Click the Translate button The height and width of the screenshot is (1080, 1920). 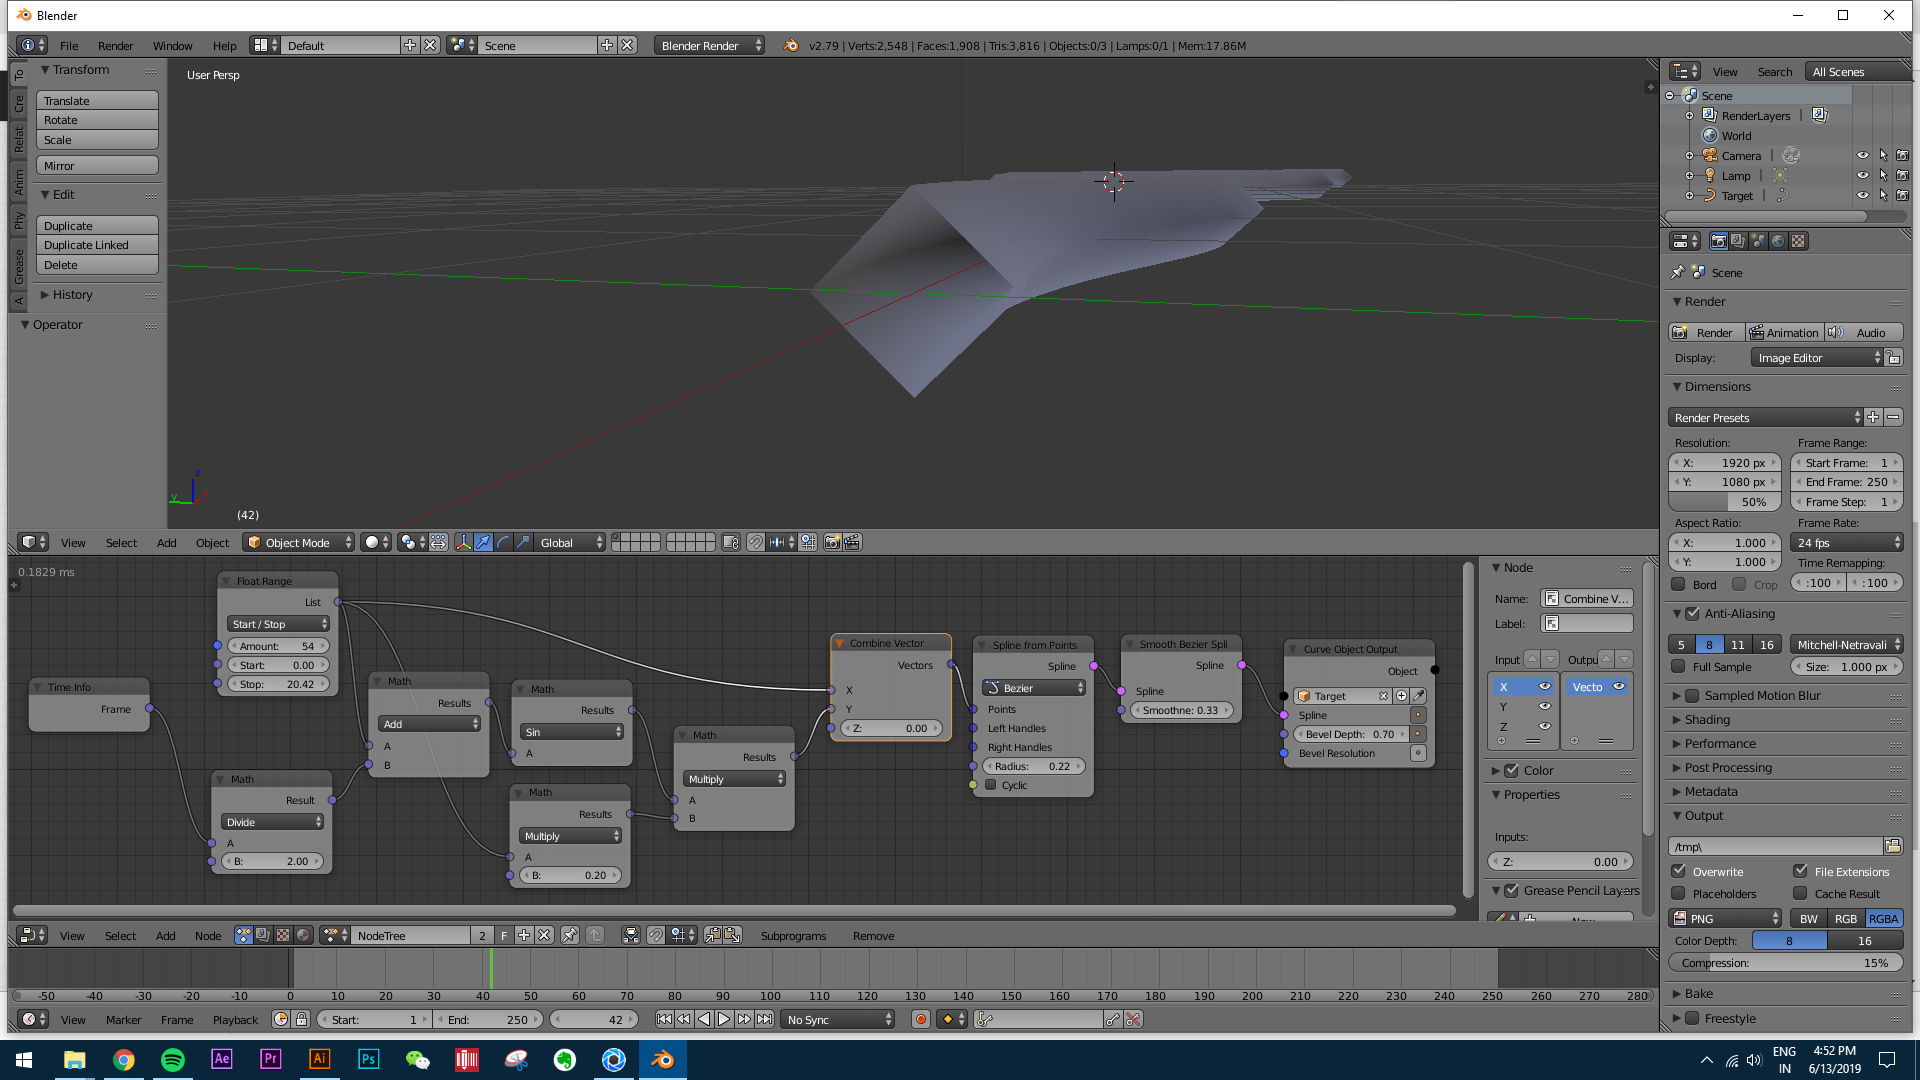(x=97, y=101)
